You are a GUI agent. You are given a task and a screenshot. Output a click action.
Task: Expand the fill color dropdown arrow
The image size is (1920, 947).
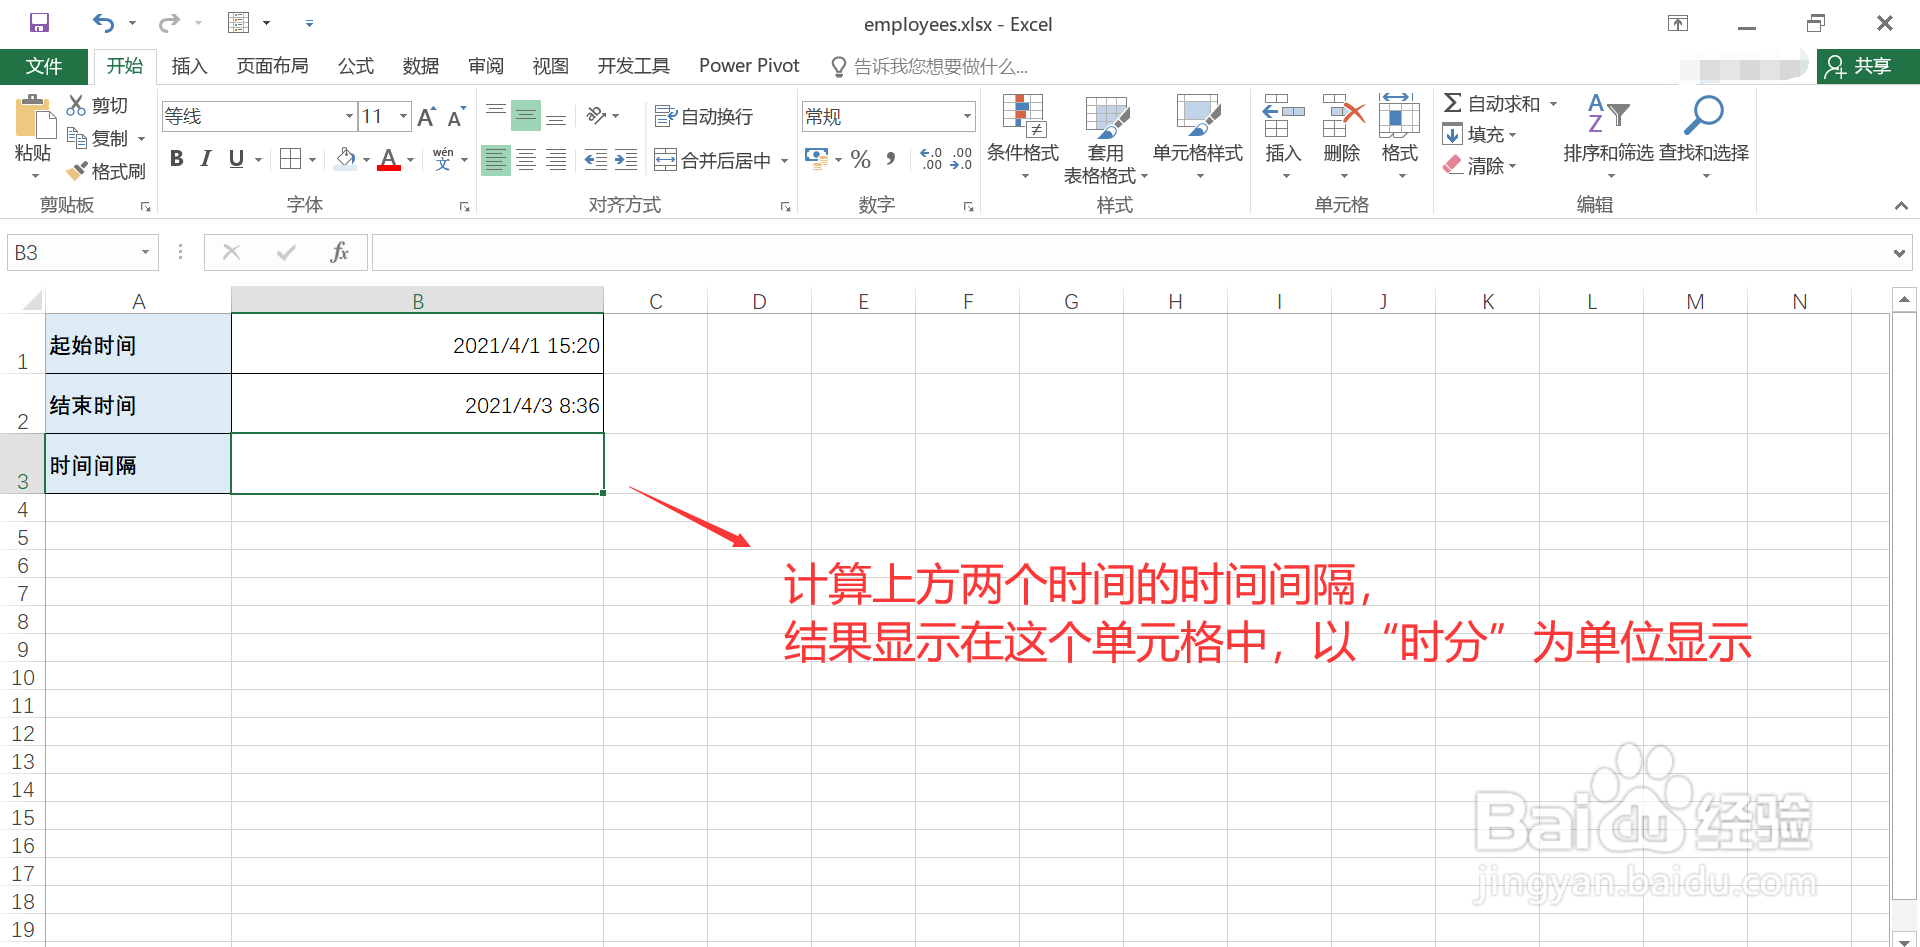366,159
